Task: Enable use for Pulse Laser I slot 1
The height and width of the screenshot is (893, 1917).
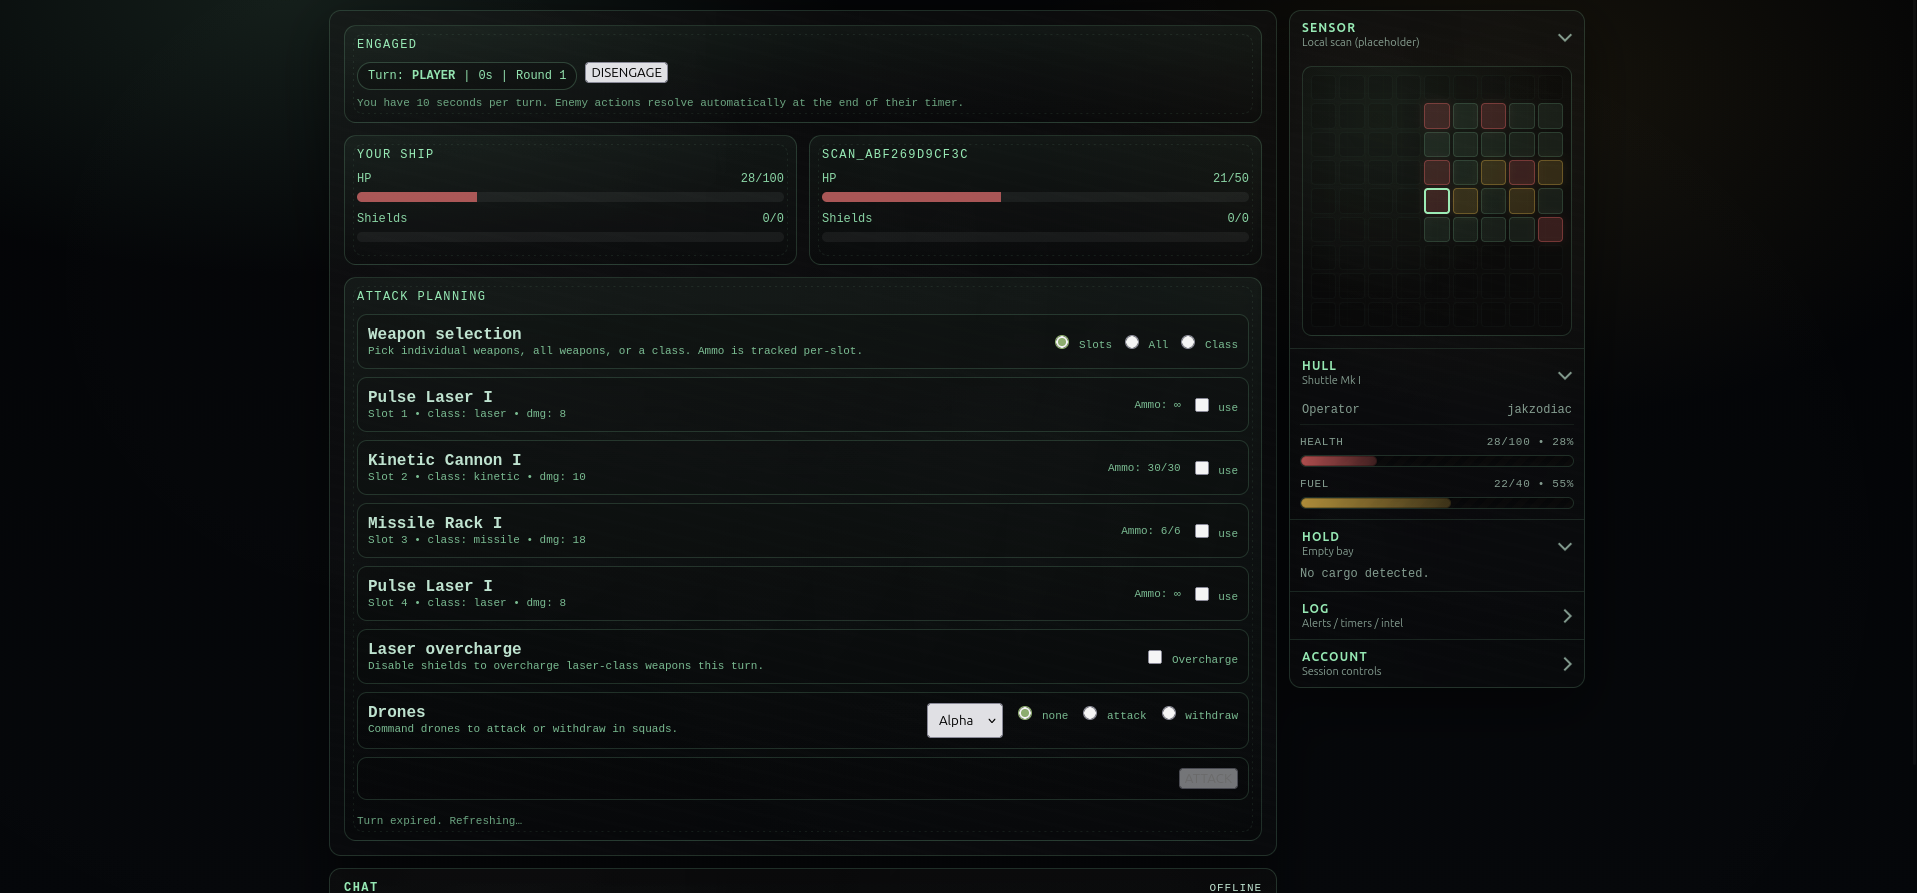Action: pos(1202,405)
